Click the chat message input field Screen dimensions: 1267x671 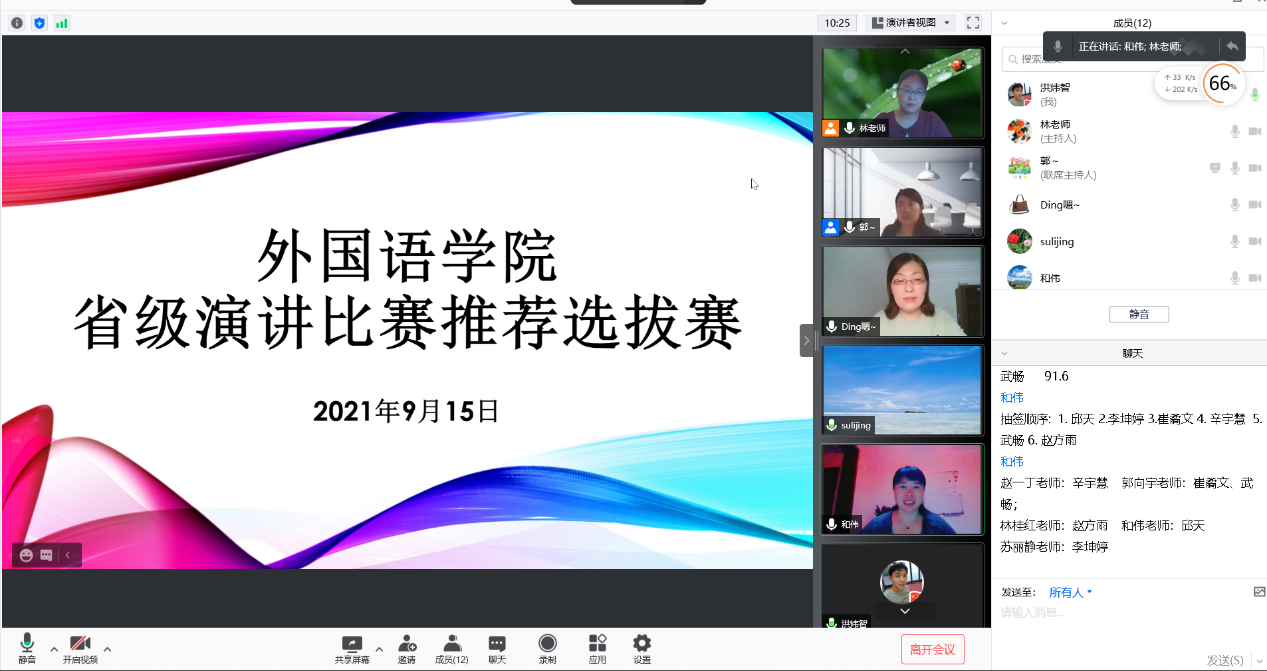click(1130, 626)
